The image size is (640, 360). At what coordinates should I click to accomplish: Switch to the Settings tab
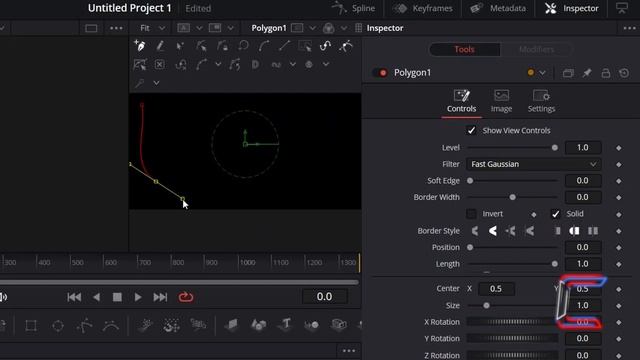click(x=541, y=101)
